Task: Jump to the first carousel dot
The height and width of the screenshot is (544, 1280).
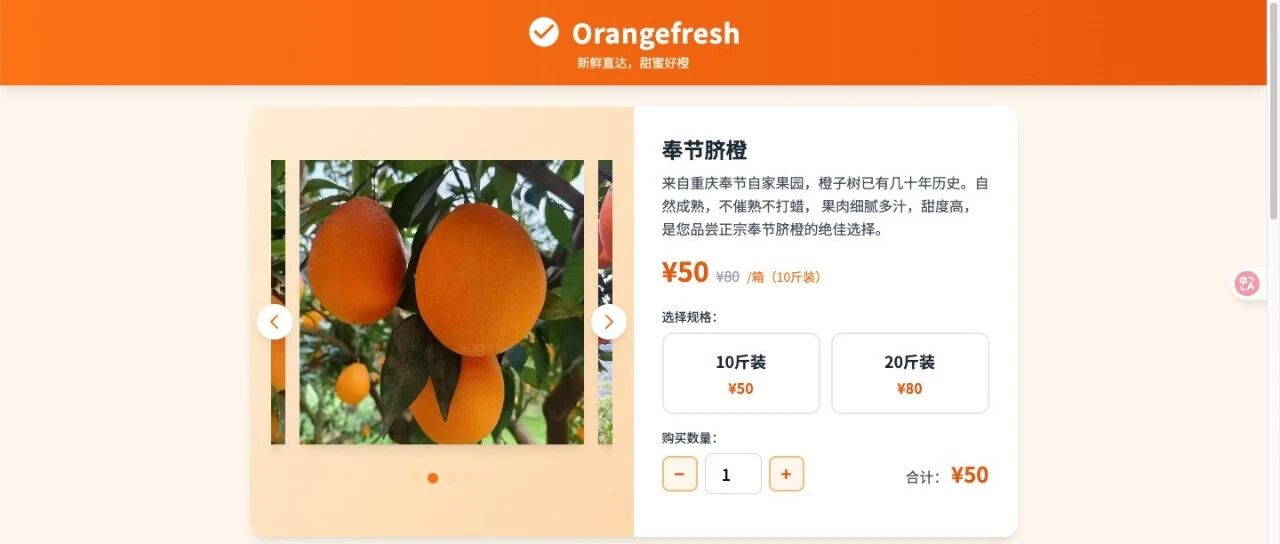Action: coord(415,478)
